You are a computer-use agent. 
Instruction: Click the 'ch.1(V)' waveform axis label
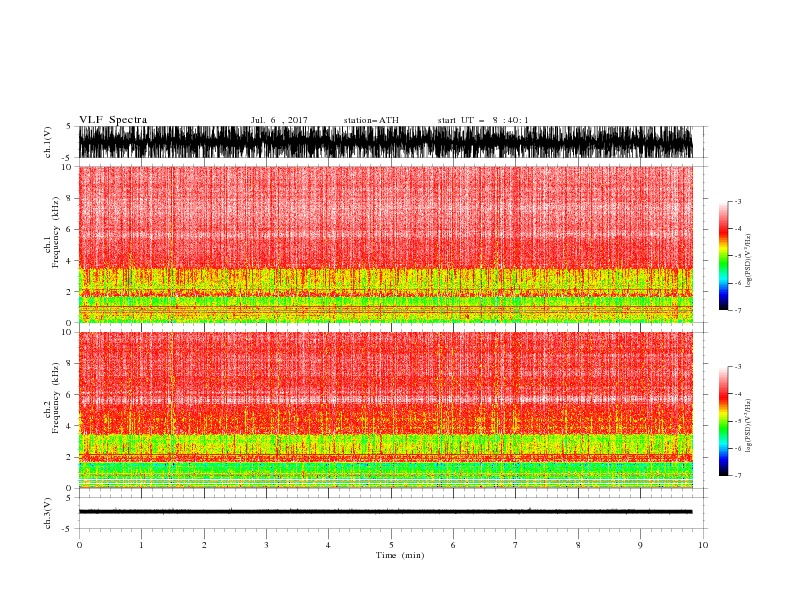click(48, 142)
